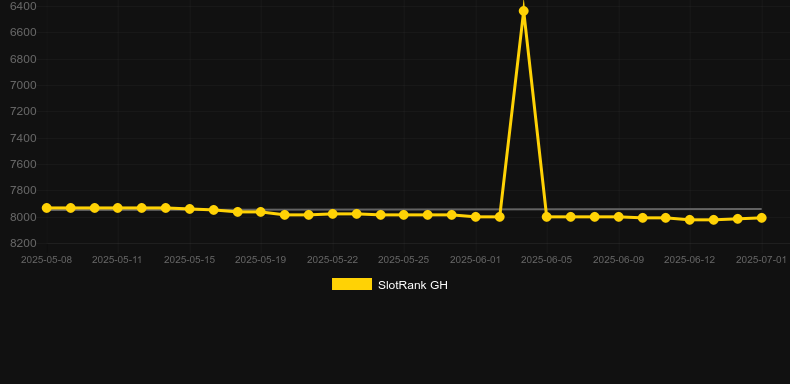Click the 2025-07-01 x-axis date label
This screenshot has height=384, width=790.
[x=761, y=260]
